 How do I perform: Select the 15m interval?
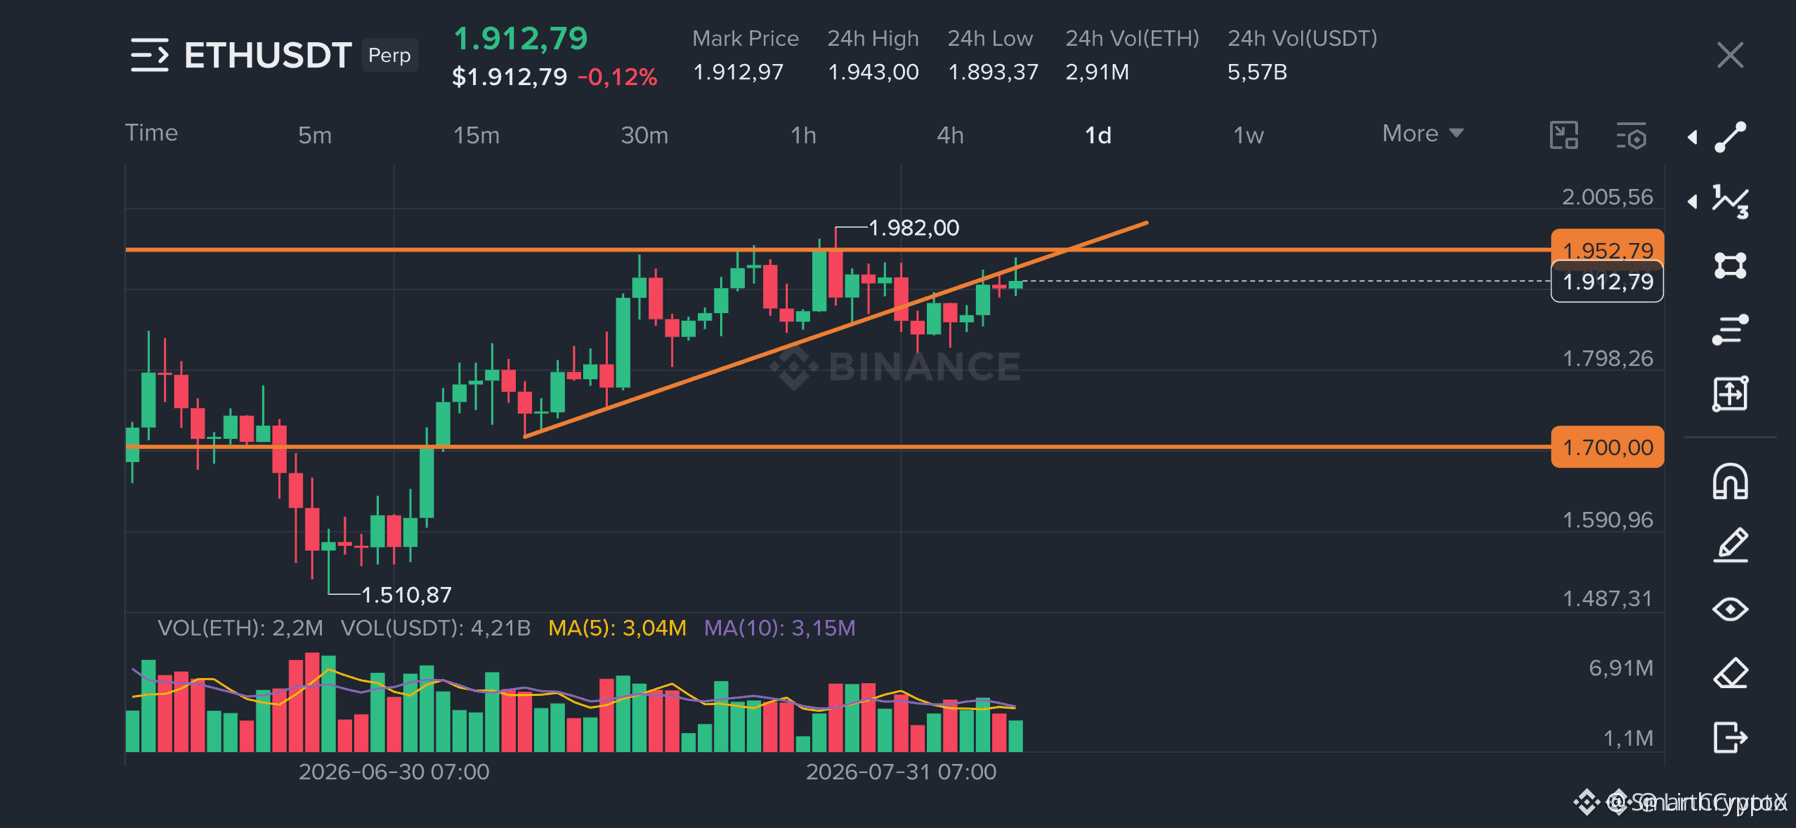pos(476,135)
